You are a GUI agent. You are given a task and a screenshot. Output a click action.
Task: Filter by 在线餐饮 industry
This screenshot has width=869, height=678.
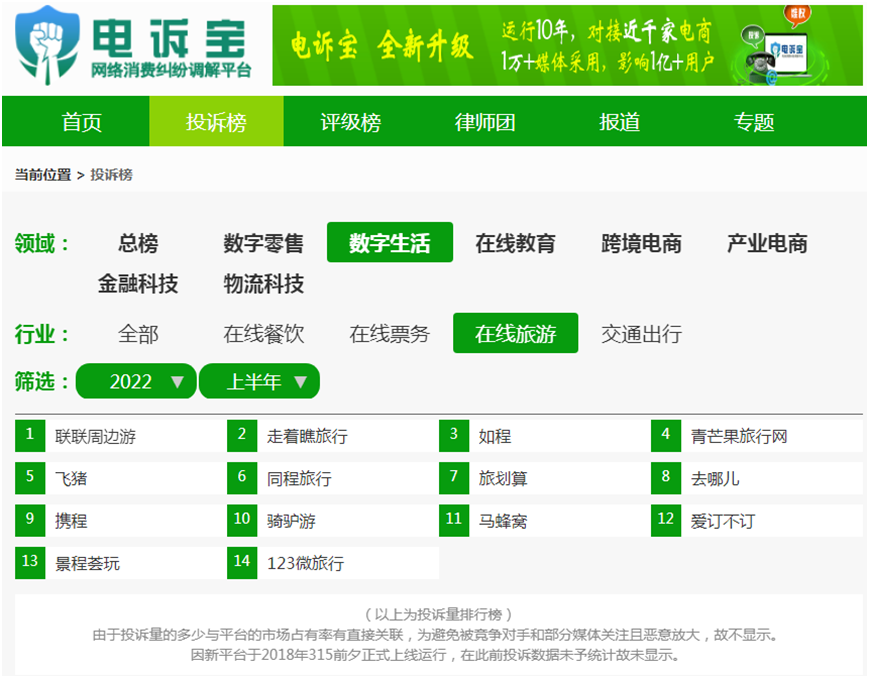(x=264, y=334)
